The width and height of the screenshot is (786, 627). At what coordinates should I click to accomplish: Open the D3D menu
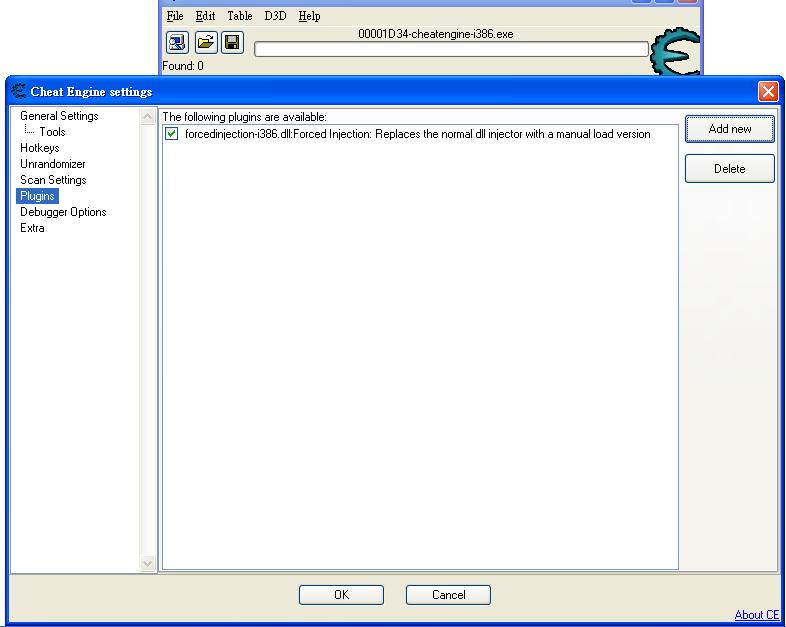tap(275, 16)
